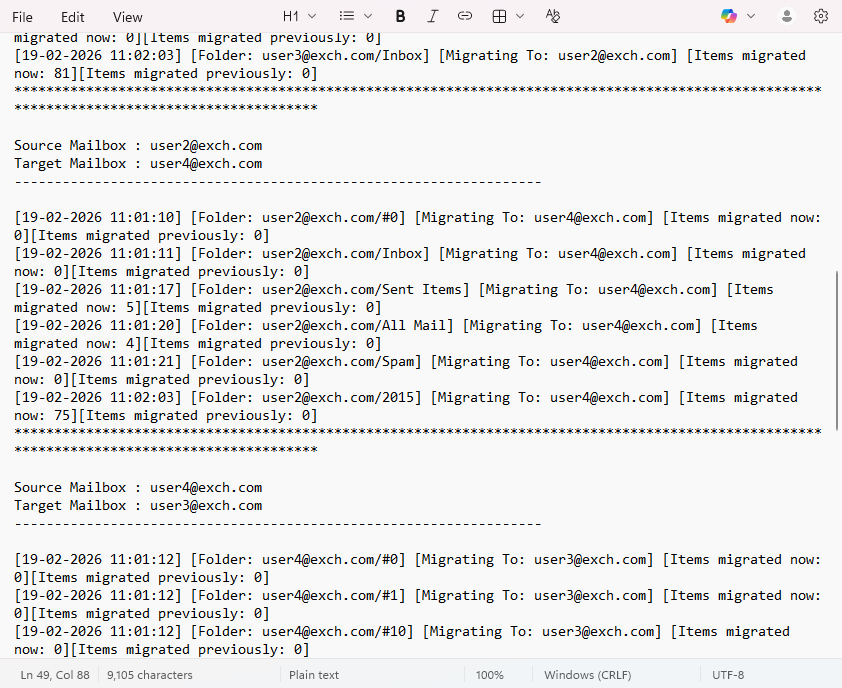Viewport: 842px width, 688px height.
Task: Open the View menu
Action: [x=127, y=17]
